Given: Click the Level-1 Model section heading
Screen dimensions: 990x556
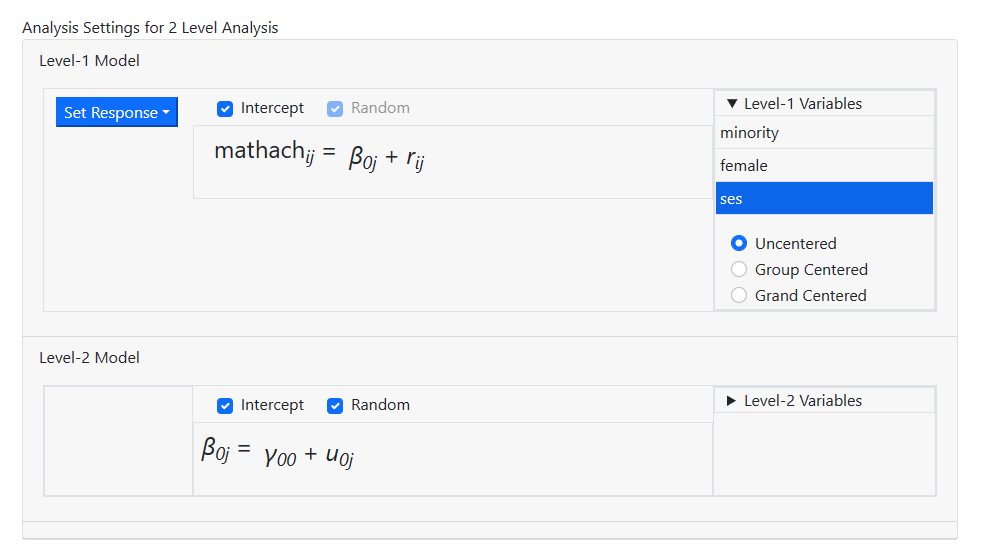Looking at the screenshot, I should (89, 61).
